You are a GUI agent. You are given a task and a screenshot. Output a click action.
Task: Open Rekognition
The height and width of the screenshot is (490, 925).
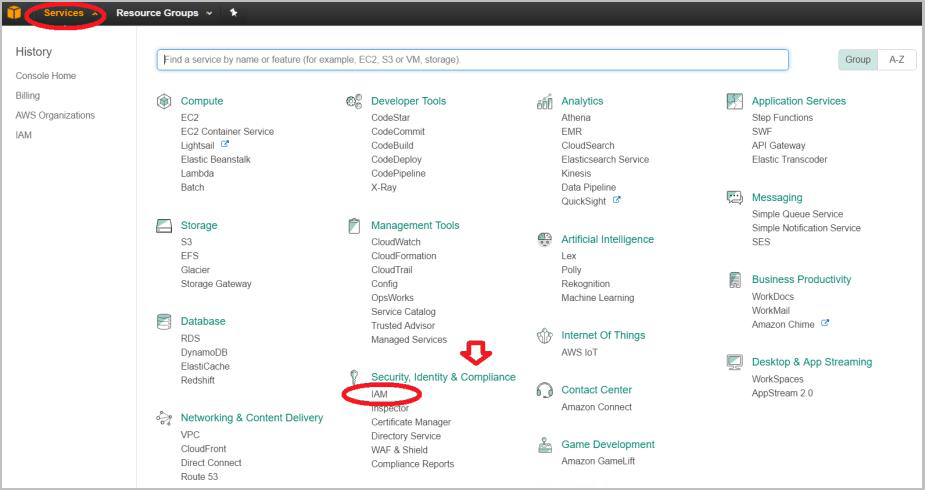tap(586, 284)
